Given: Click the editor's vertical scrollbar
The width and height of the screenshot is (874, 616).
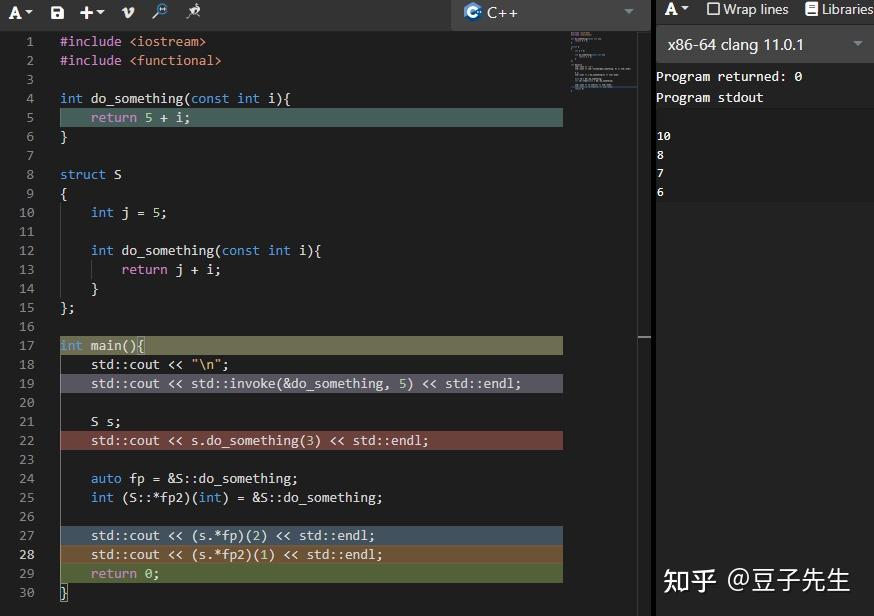Looking at the screenshot, I should pos(645,337).
